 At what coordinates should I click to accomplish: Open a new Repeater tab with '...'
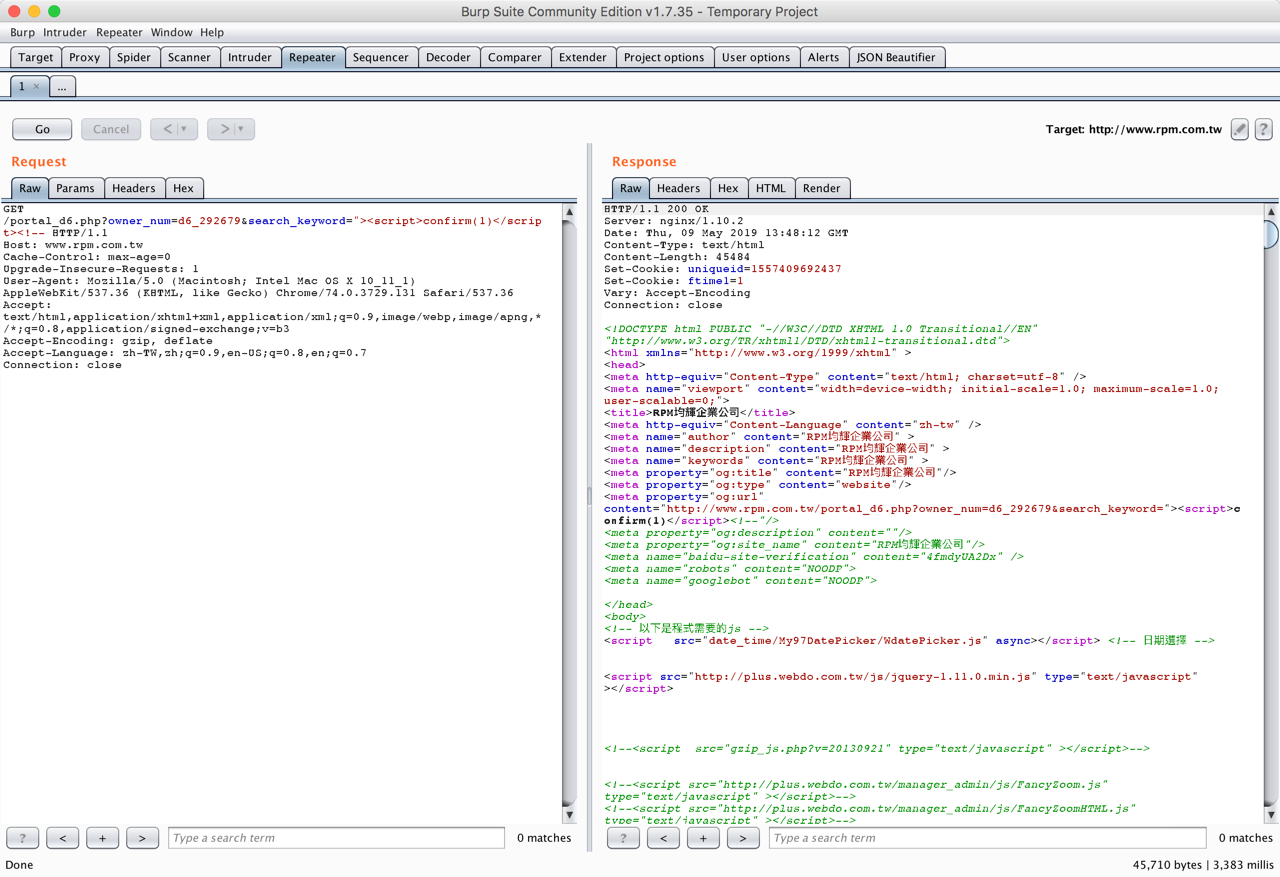[x=62, y=87]
